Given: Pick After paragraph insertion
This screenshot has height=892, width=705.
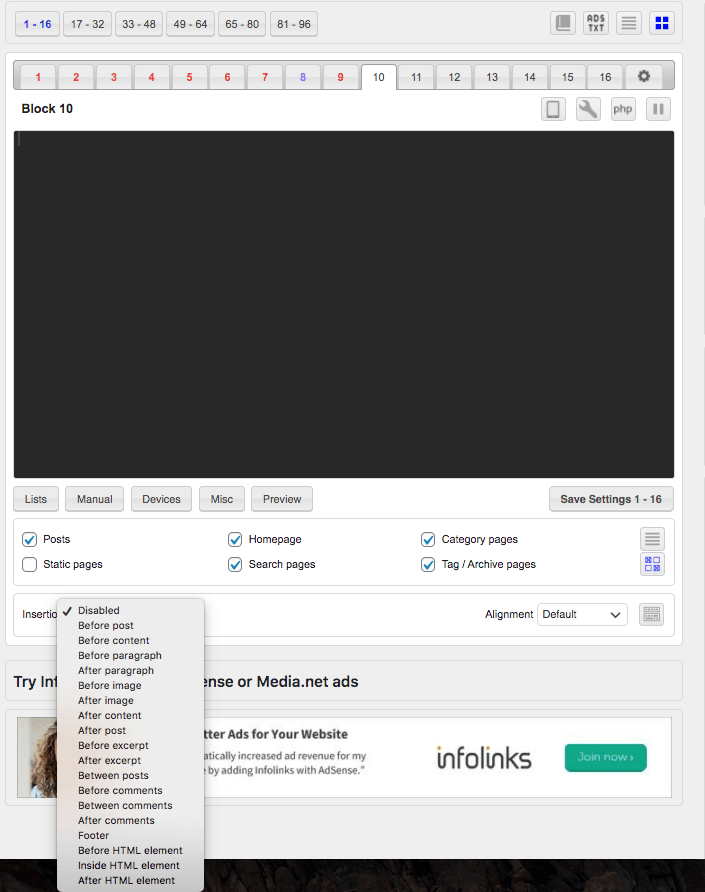Looking at the screenshot, I should [130, 670].
